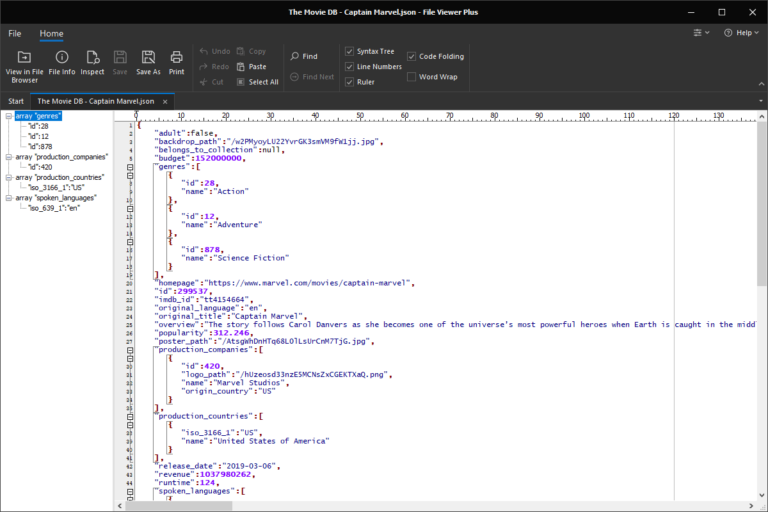Image resolution: width=768 pixels, height=512 pixels.
Task: Click the revenue value 1037980262
Action: [x=225, y=474]
